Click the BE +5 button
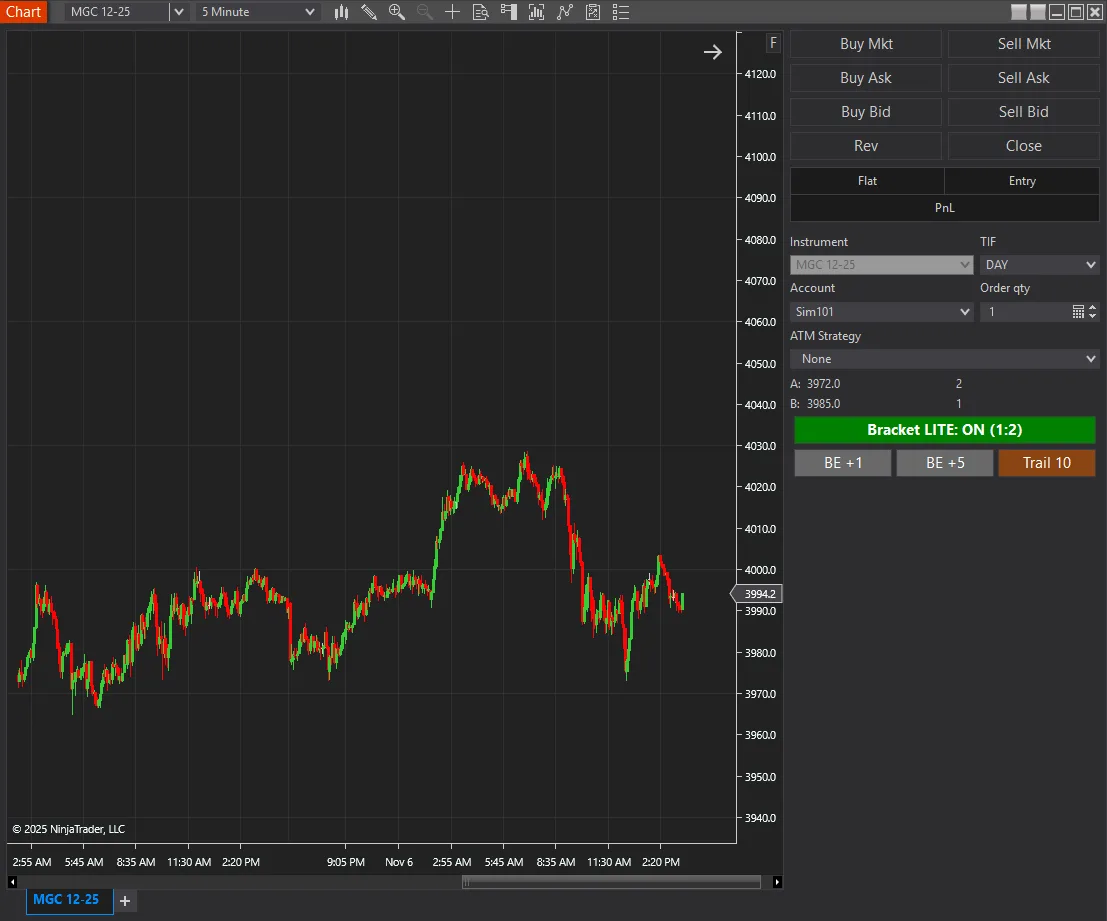The width and height of the screenshot is (1107, 921). tap(945, 463)
